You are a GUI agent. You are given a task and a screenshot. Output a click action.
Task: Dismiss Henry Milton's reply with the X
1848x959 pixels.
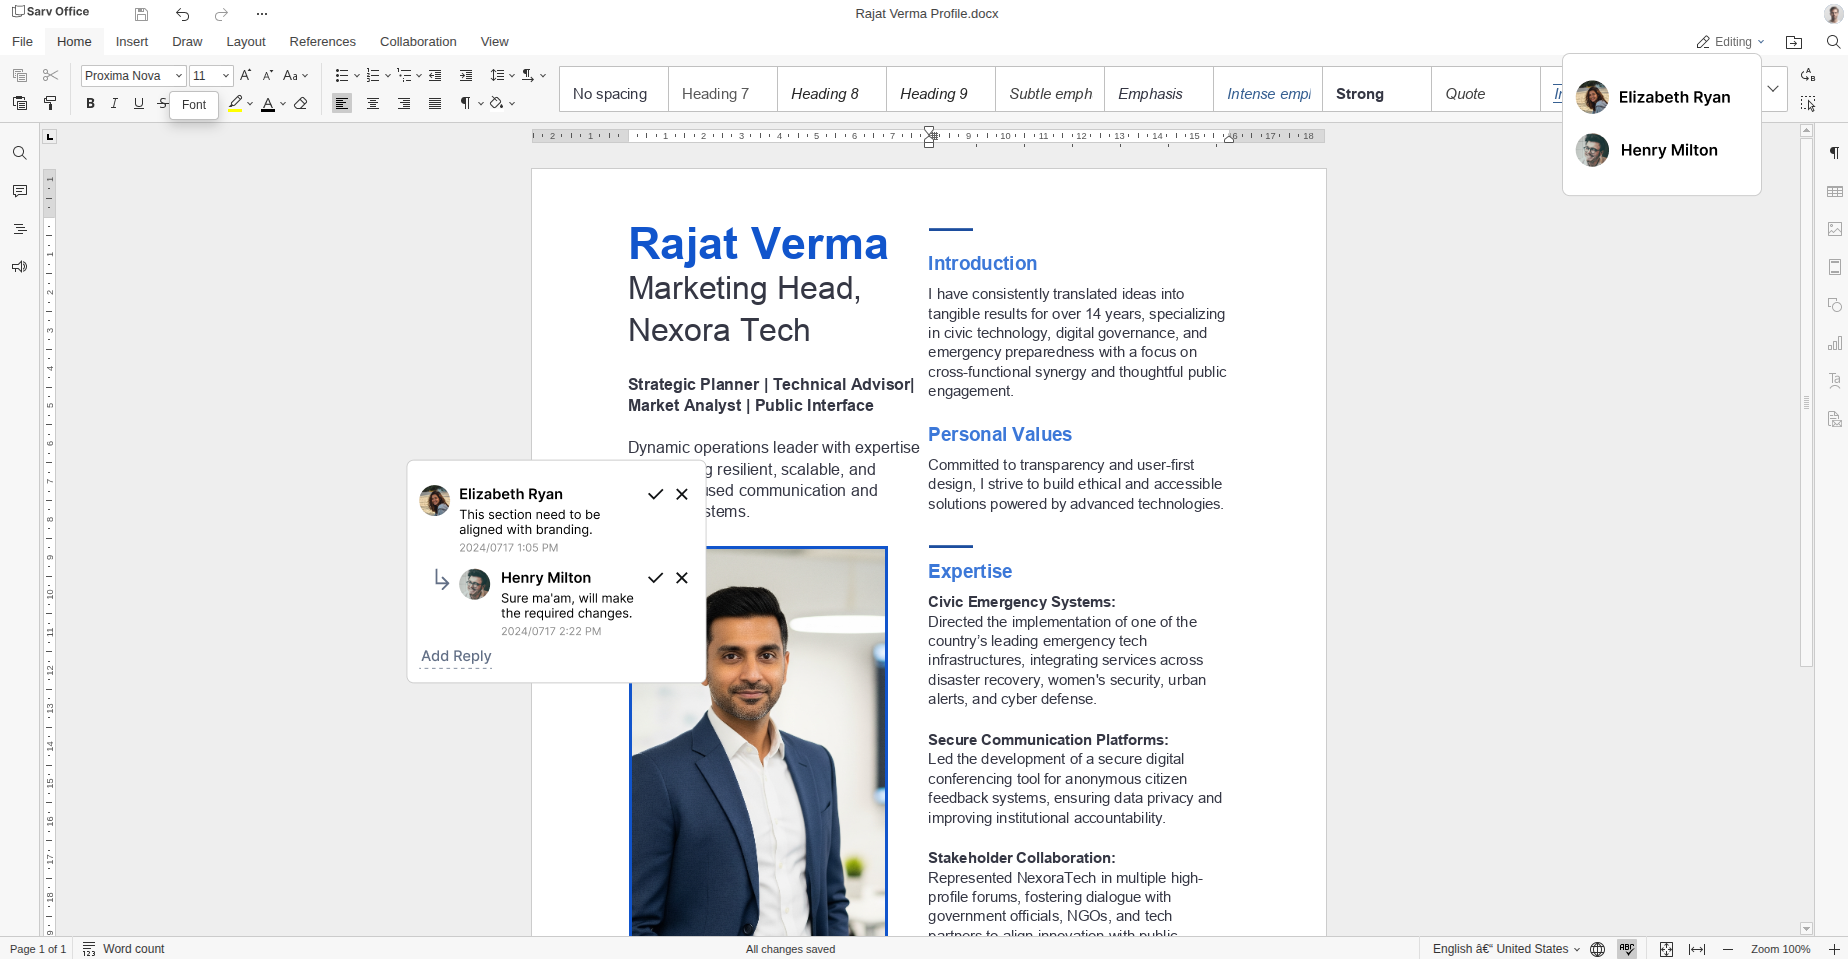tap(682, 578)
